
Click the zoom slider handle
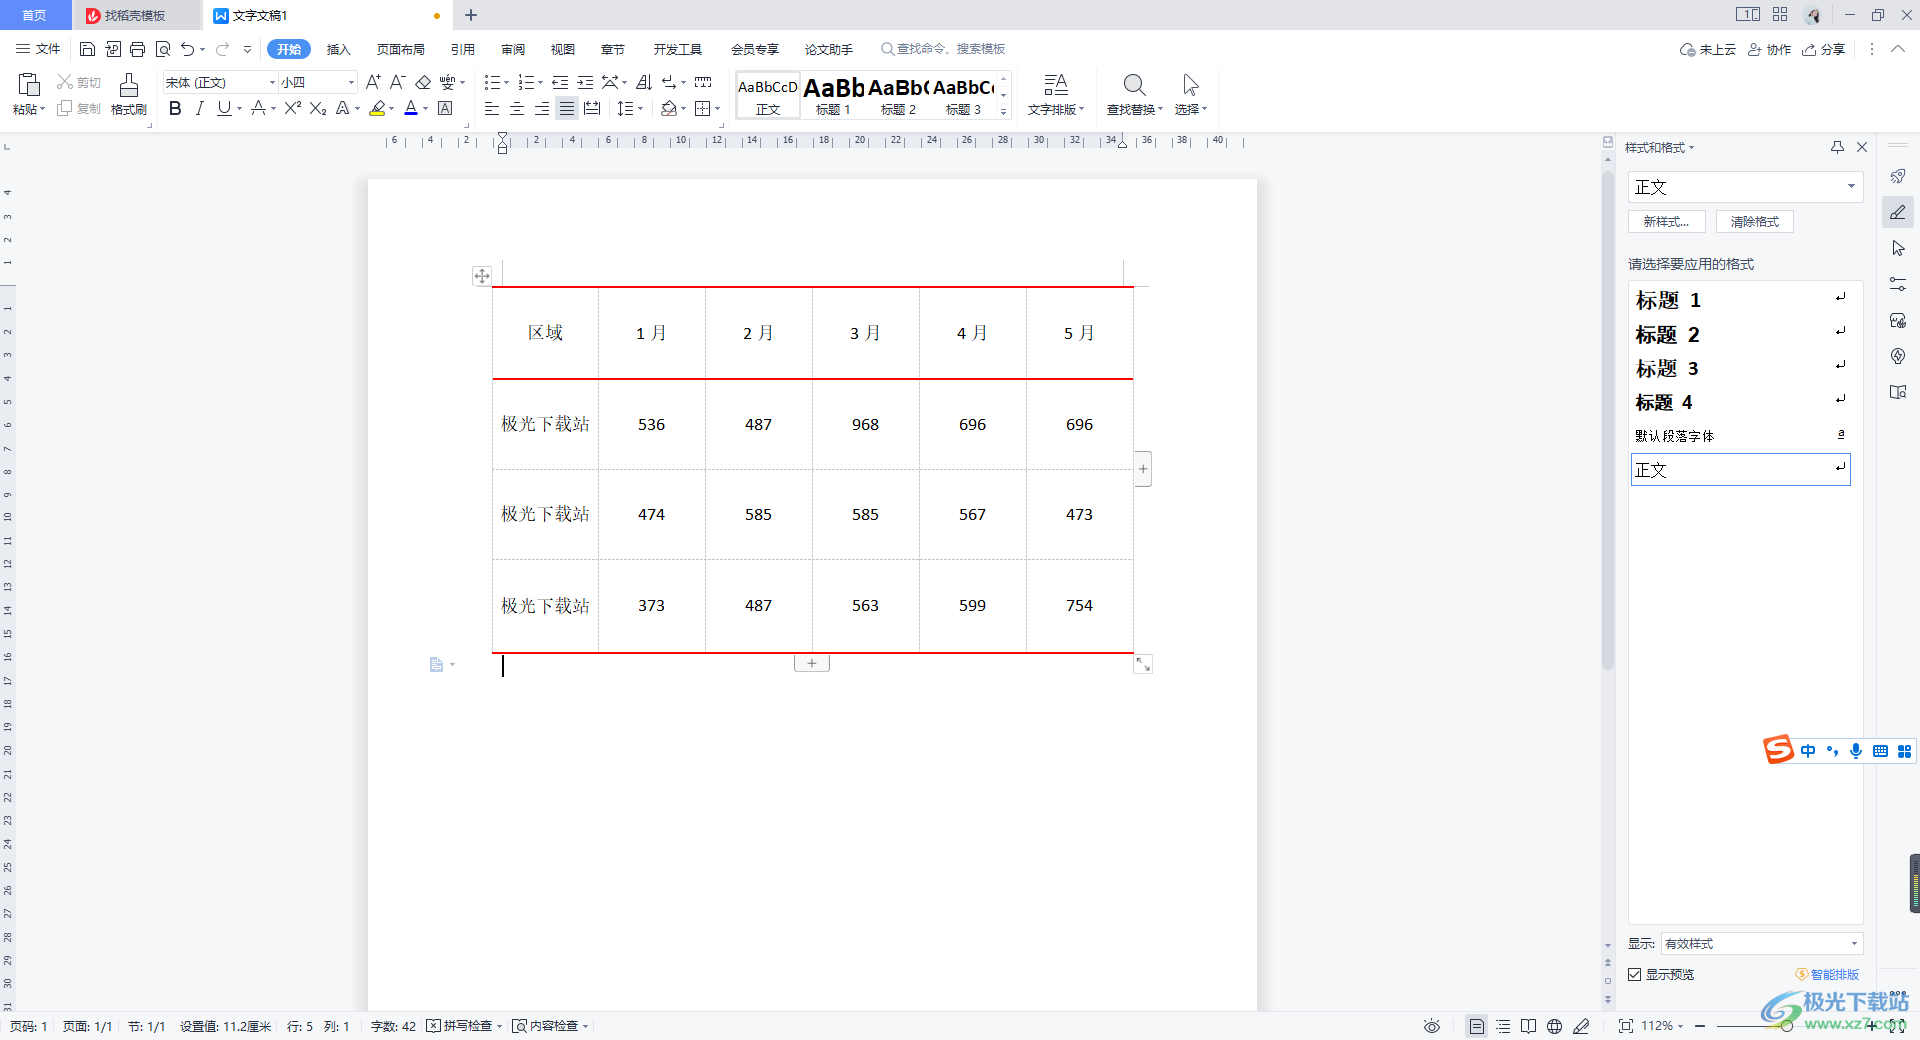click(1786, 1026)
